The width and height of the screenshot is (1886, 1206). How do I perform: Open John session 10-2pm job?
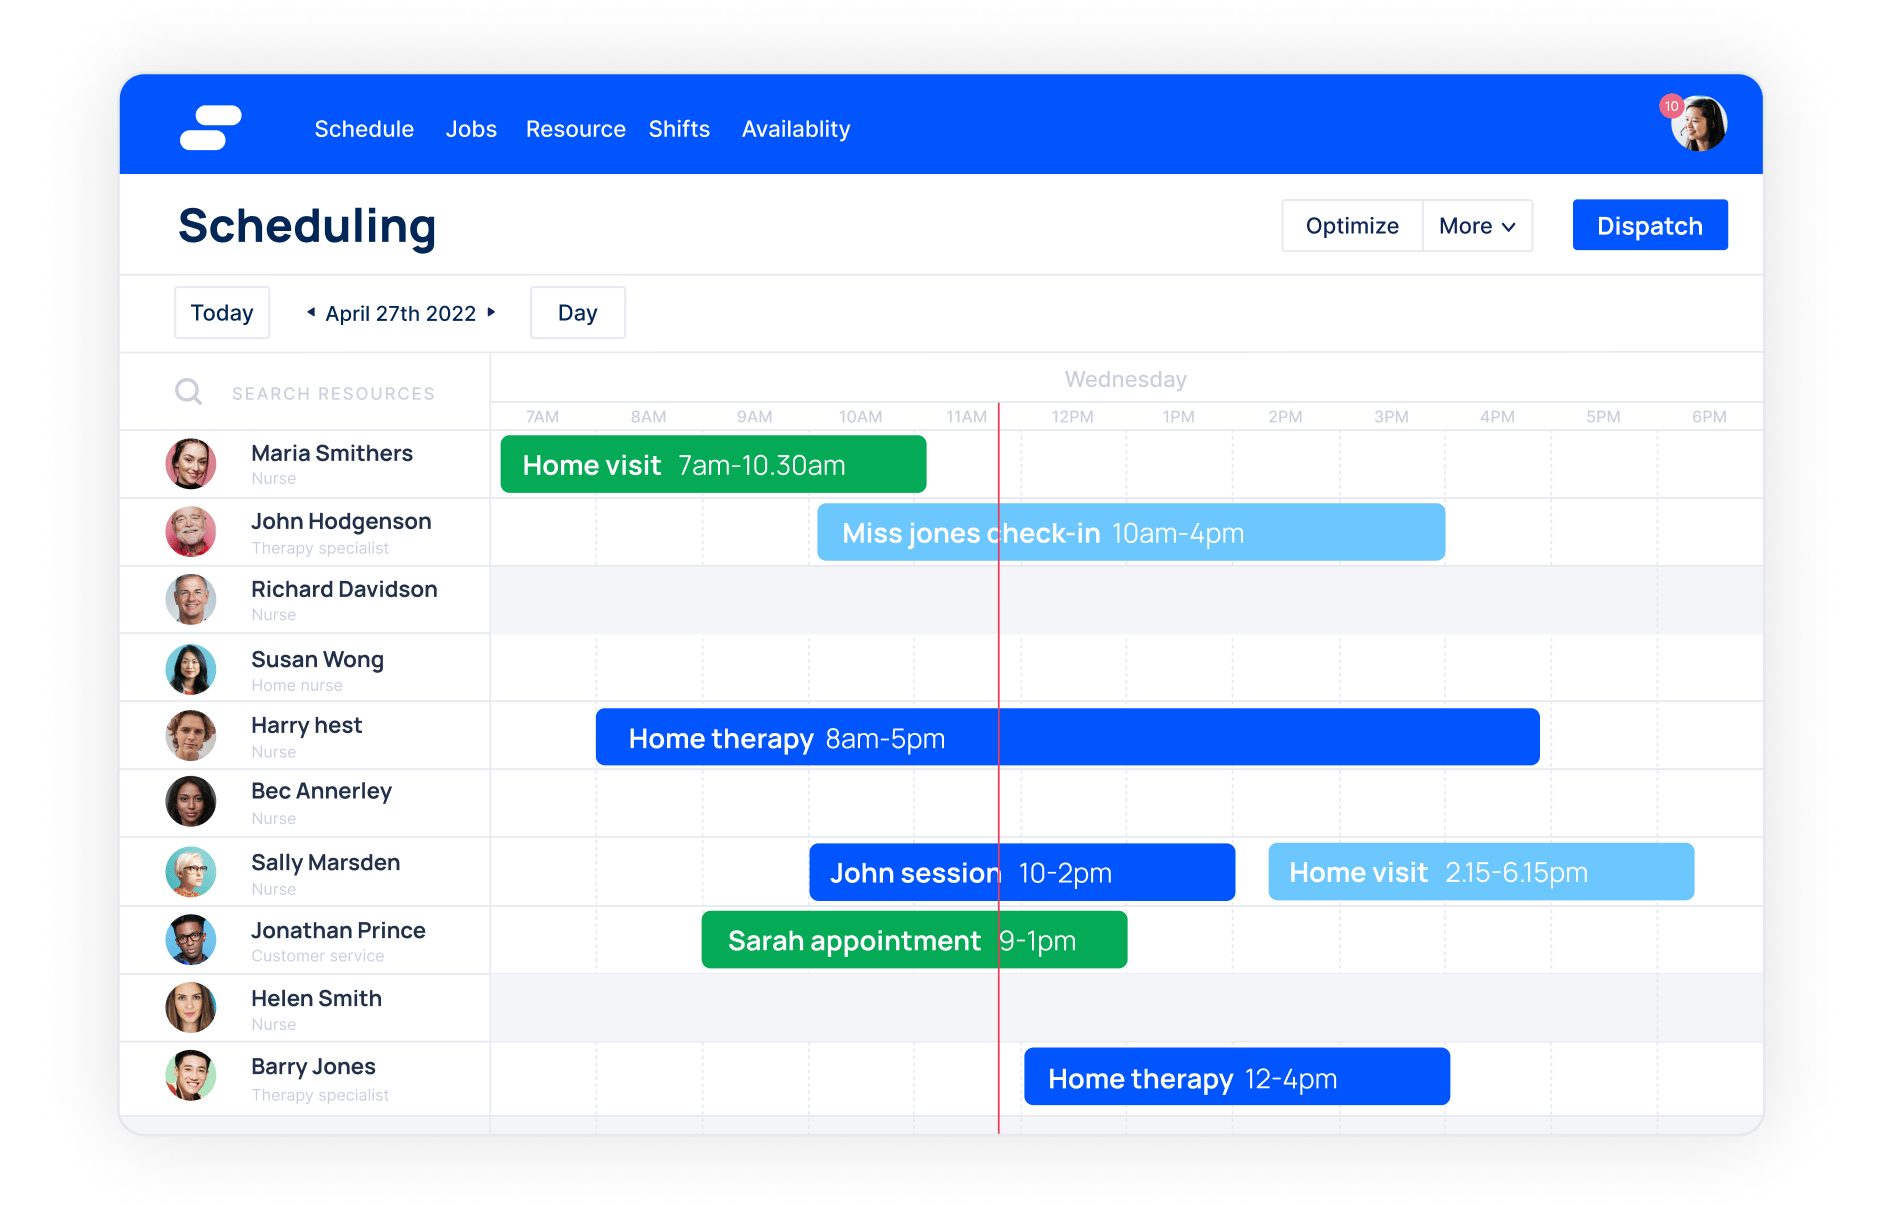(x=1022, y=873)
